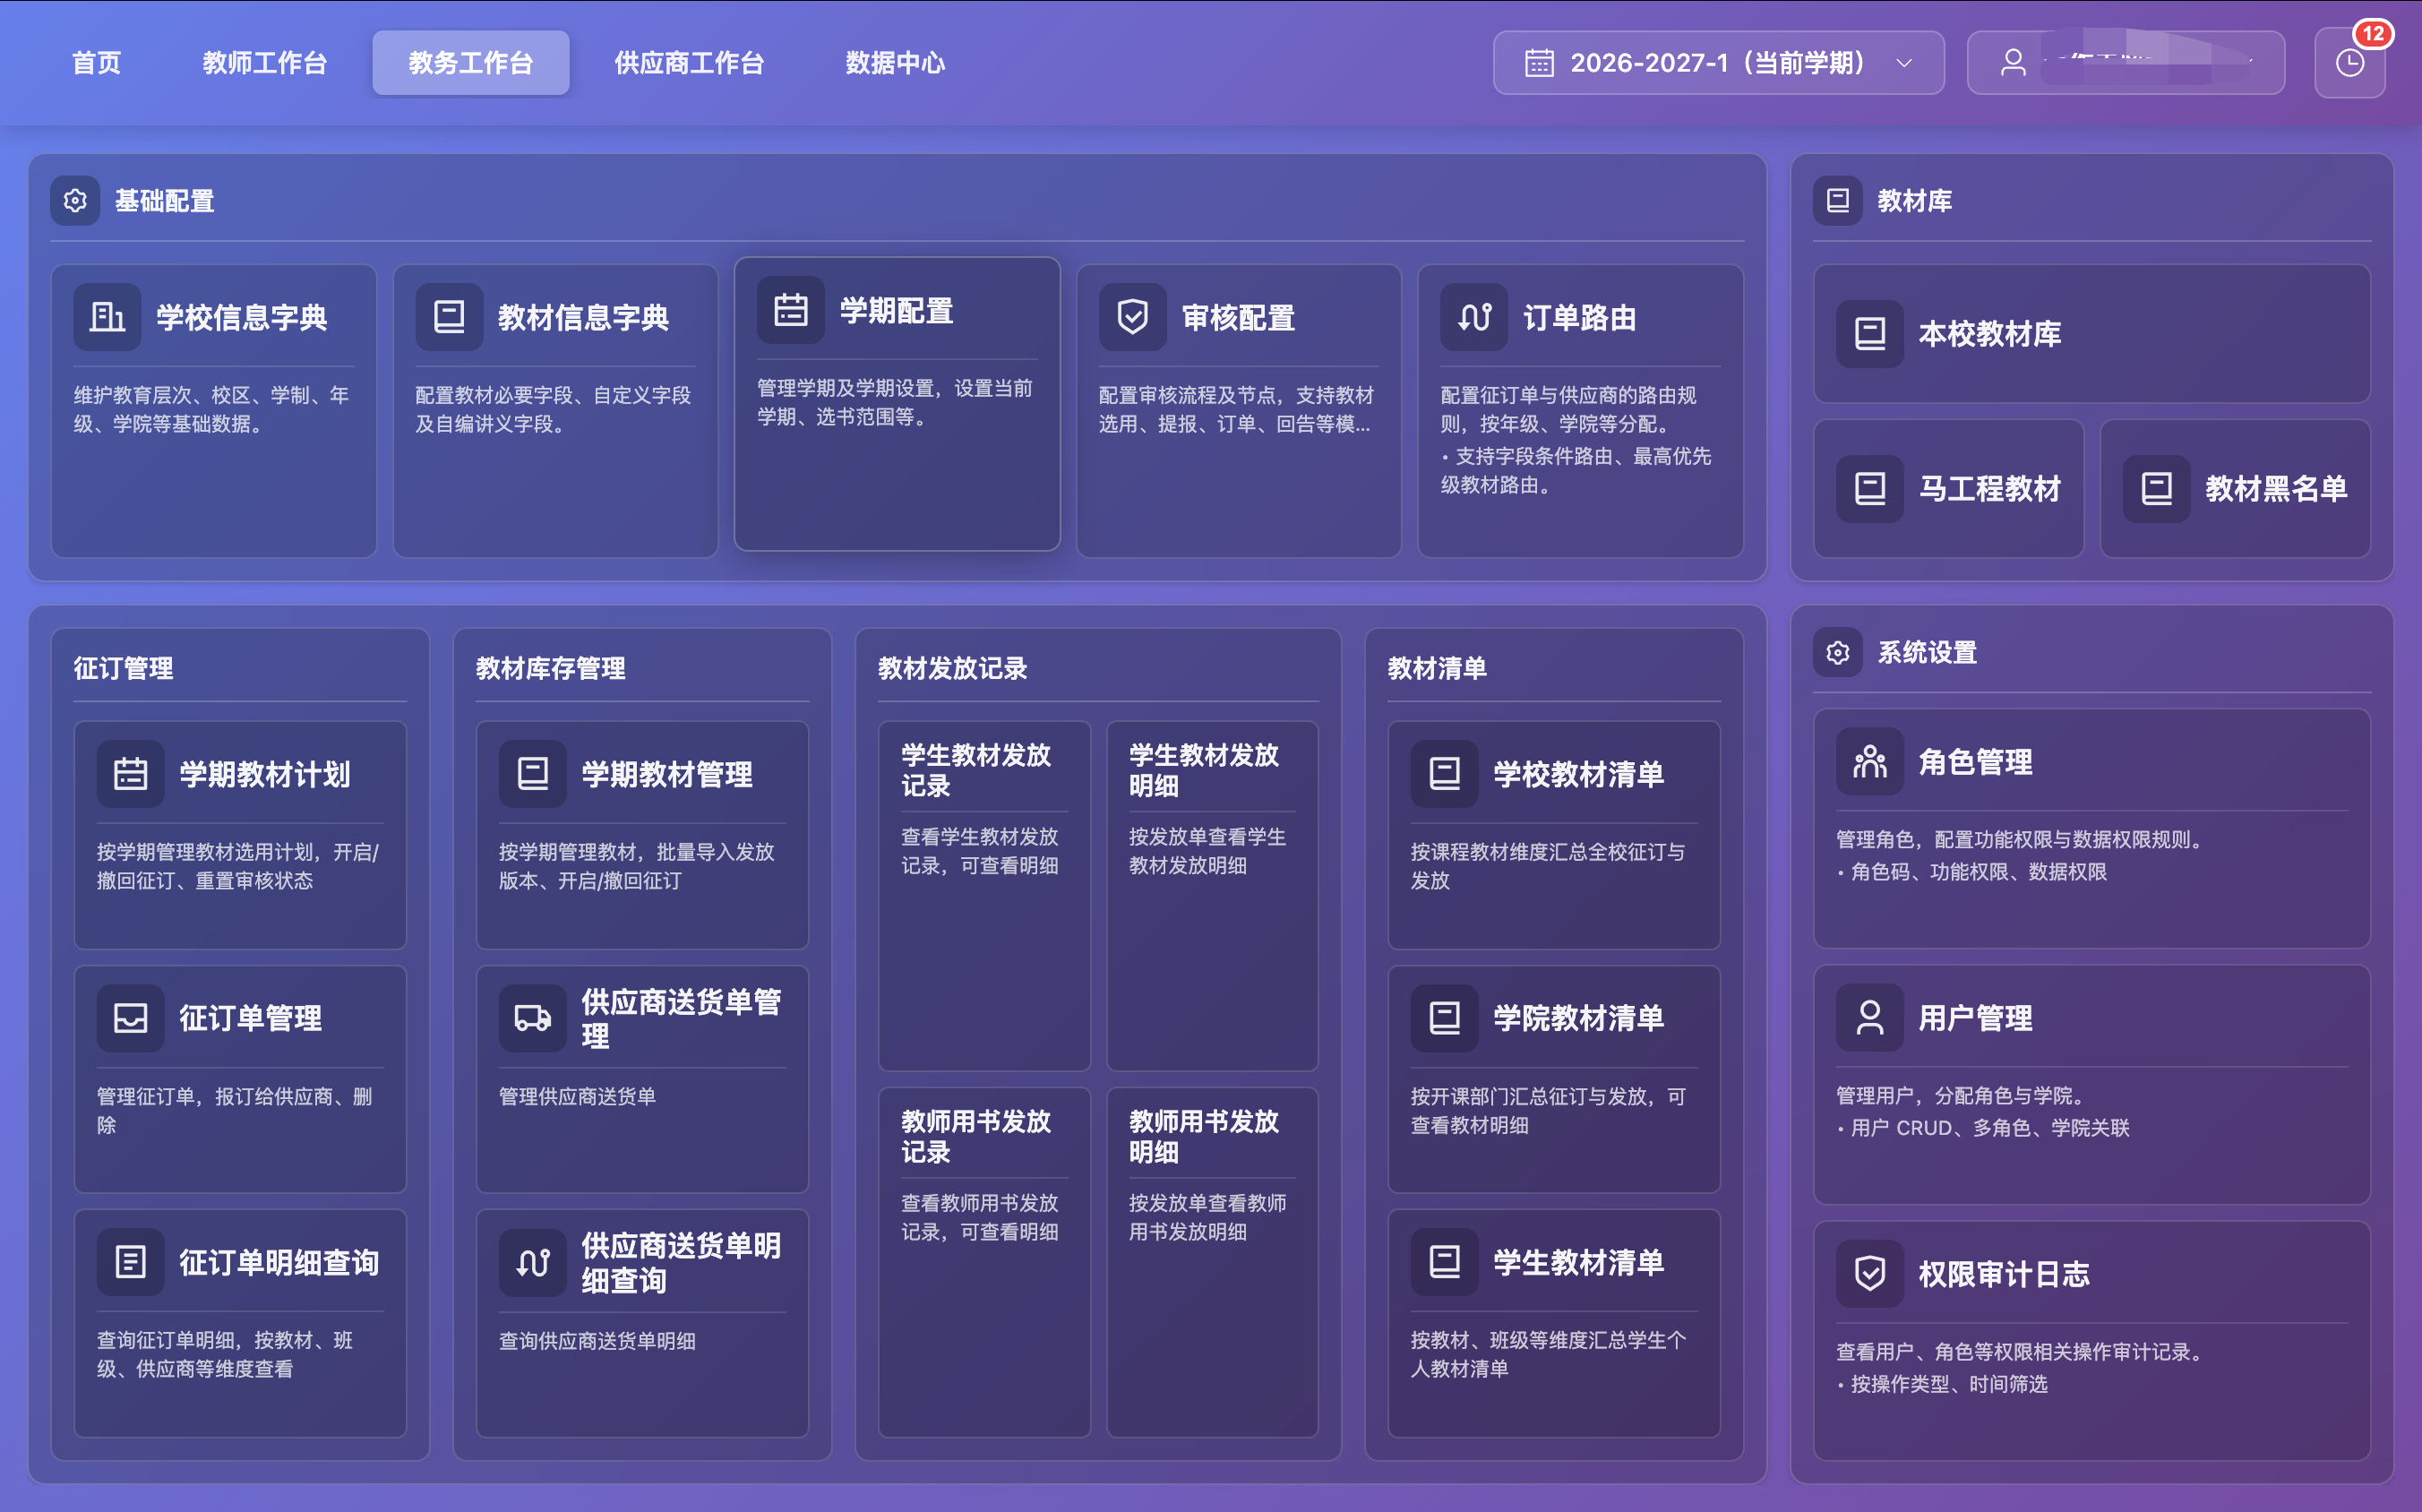Click the 教材黑名单 book icon

tap(2157, 488)
